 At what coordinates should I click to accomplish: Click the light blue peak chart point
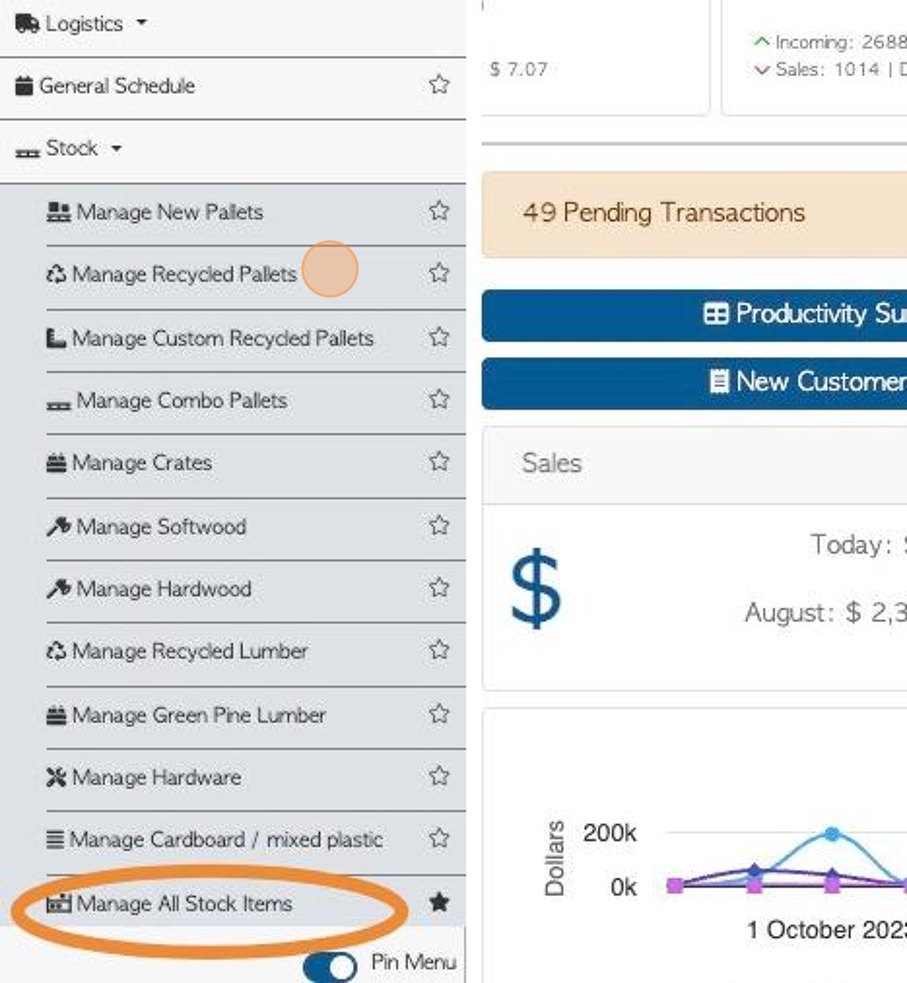click(x=832, y=834)
